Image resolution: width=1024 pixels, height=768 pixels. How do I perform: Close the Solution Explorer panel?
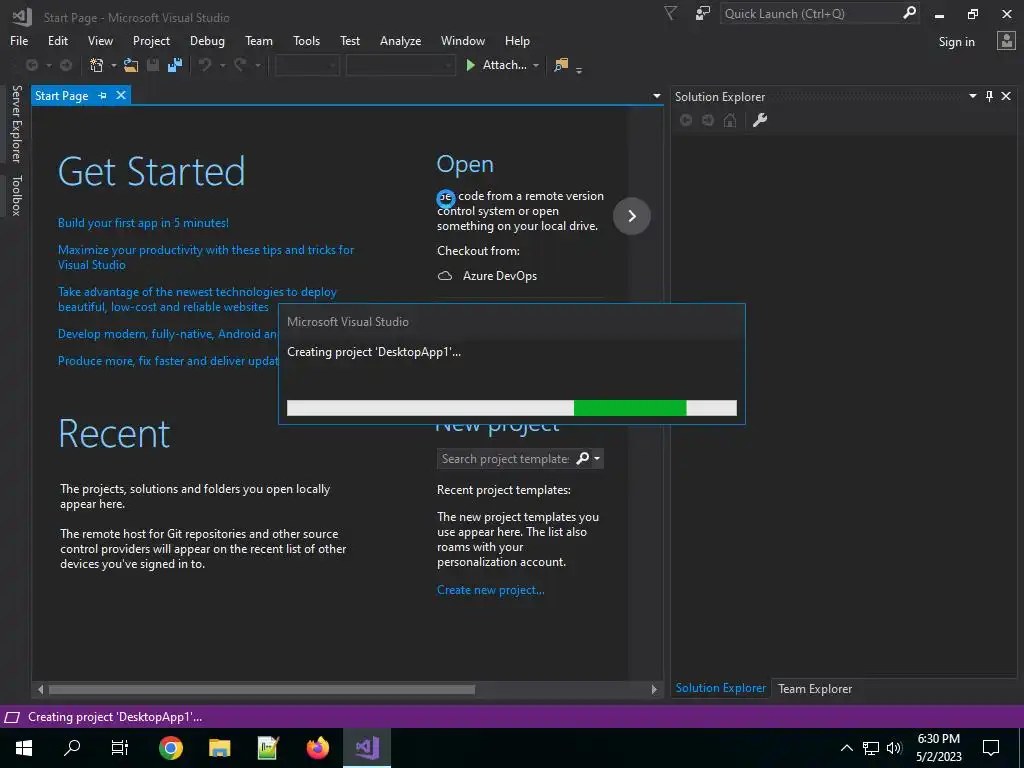(1006, 96)
